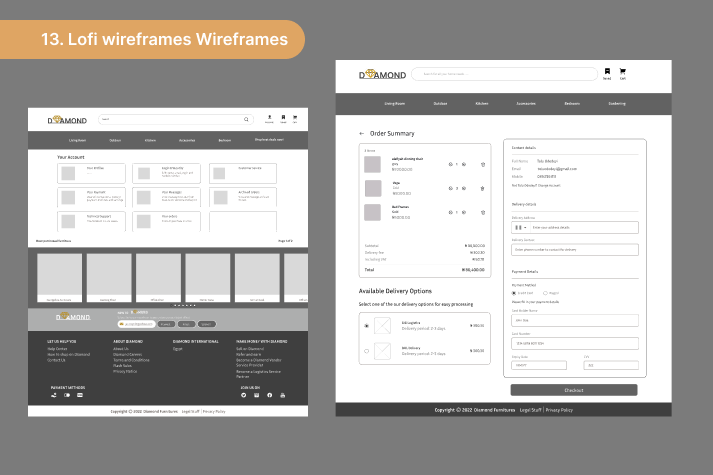The image size is (713, 475).
Task: Select the first delivery option radio button
Action: pos(366,325)
